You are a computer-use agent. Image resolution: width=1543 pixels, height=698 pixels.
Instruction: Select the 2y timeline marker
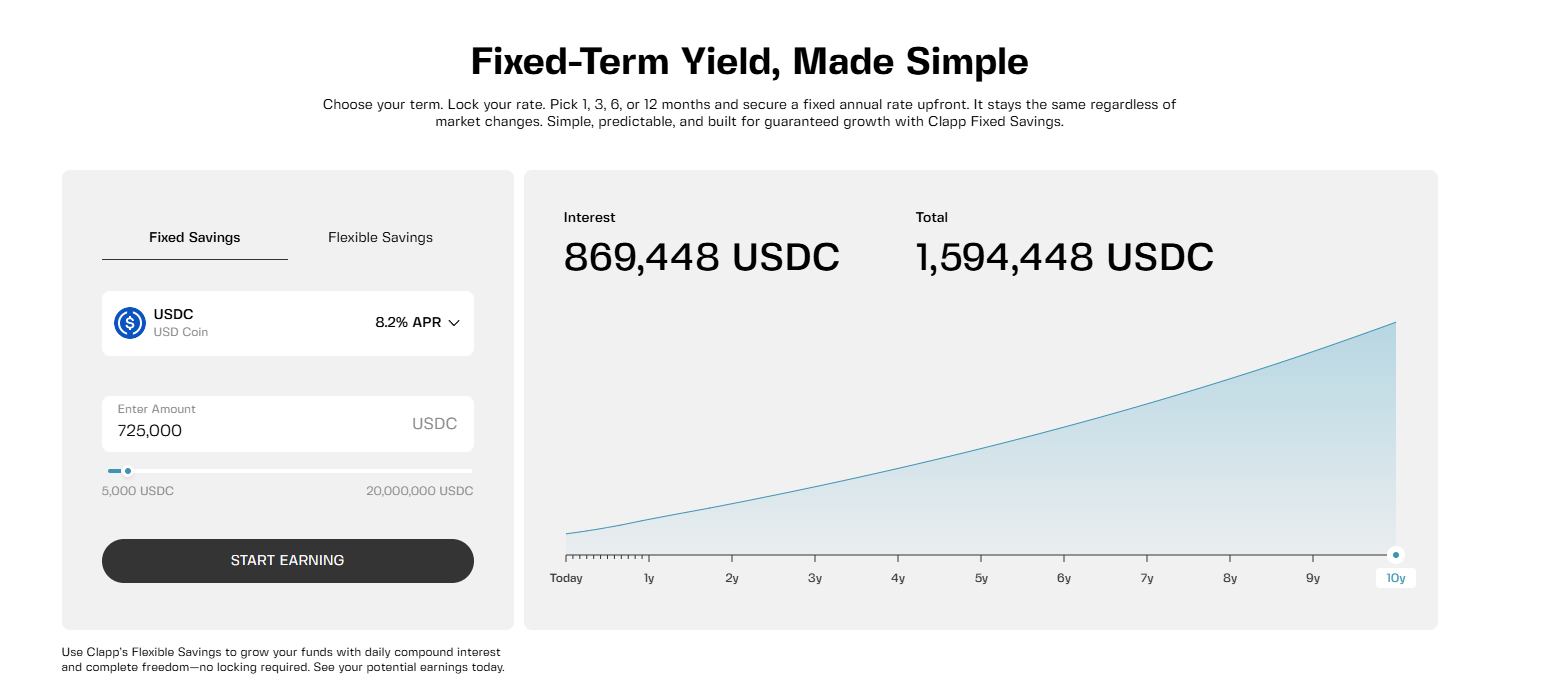click(732, 578)
